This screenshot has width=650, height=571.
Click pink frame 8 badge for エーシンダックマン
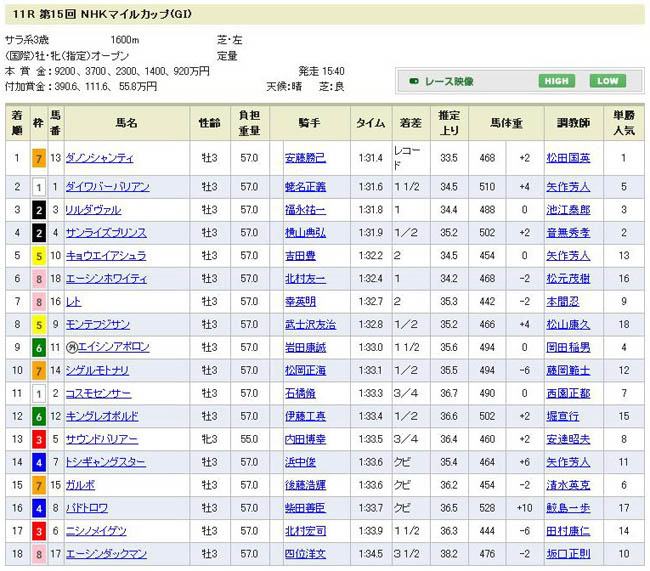[38, 553]
